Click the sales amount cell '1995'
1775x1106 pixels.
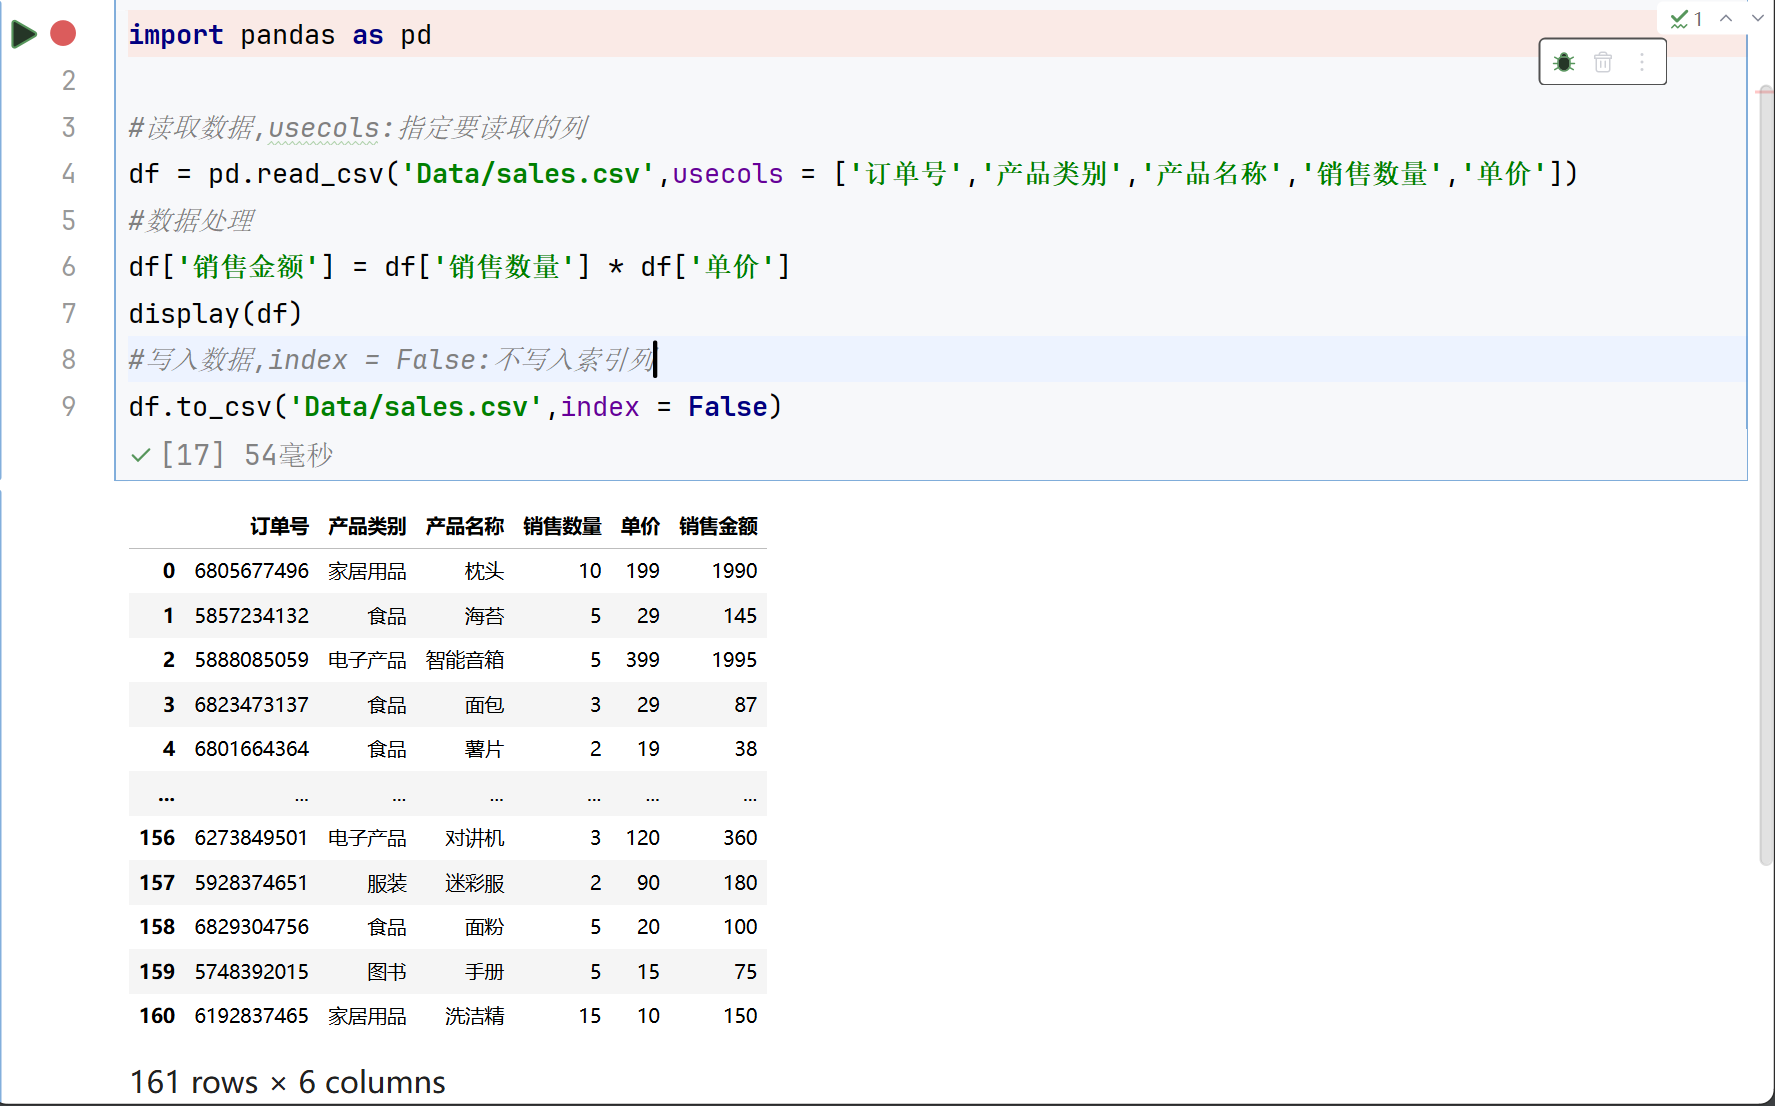[734, 660]
